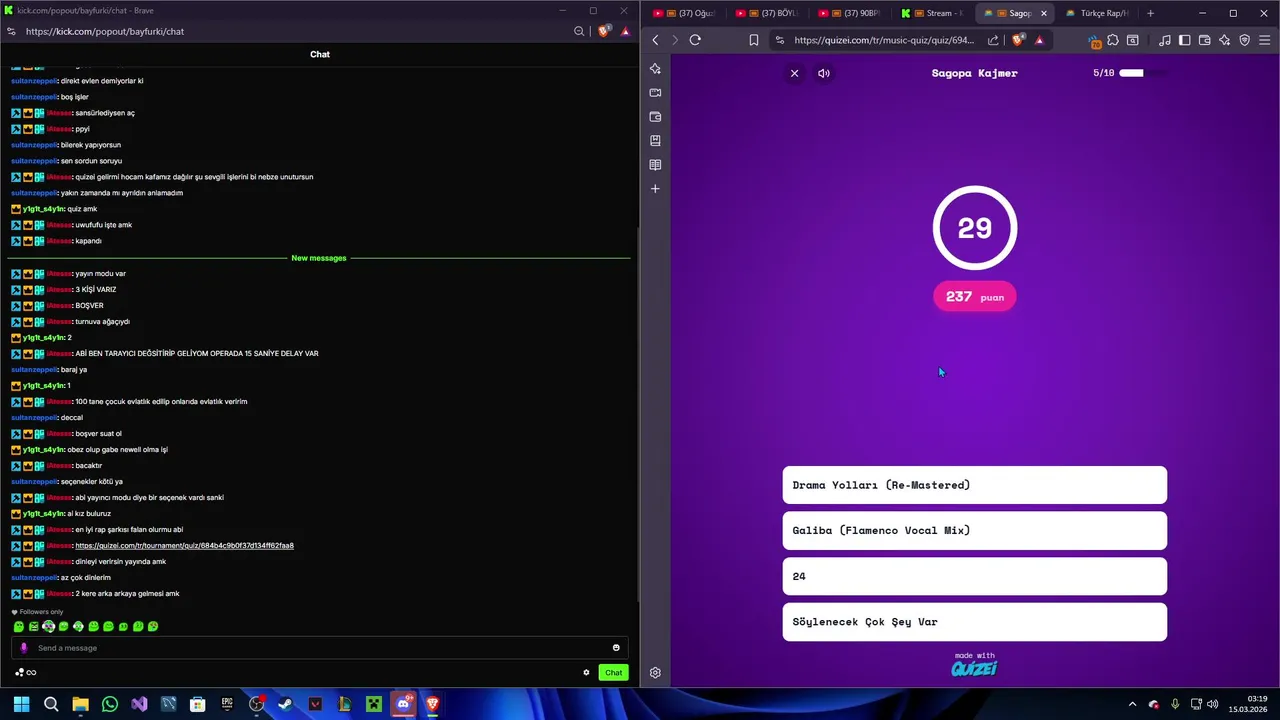This screenshot has width=1280, height=720.
Task: Mute the quiz sound speaker icon
Action: [824, 73]
